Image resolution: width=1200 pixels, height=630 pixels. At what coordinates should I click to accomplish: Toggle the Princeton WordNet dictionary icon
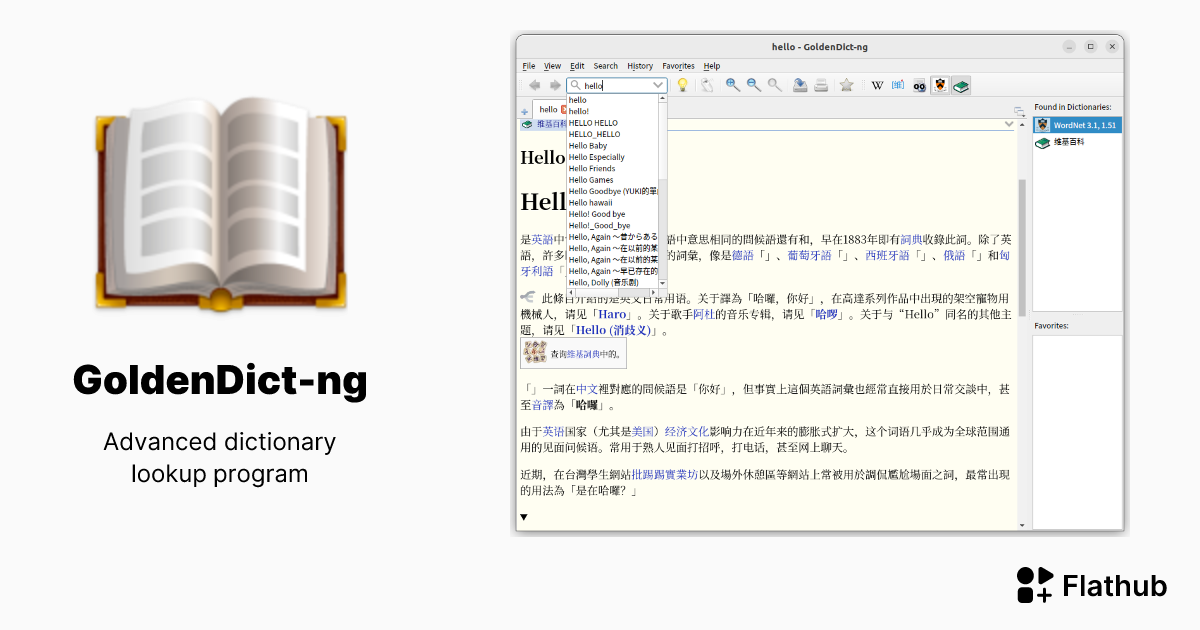[x=940, y=85]
